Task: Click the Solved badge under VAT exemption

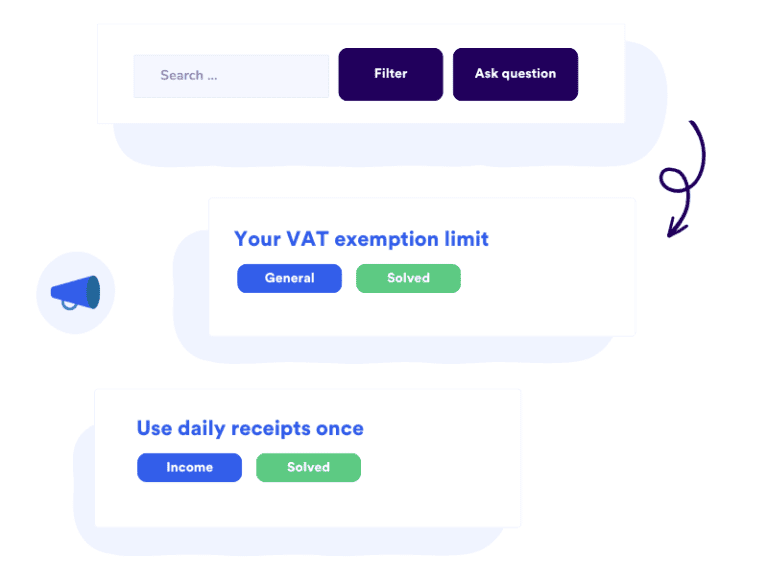Action: pyautogui.click(x=408, y=278)
